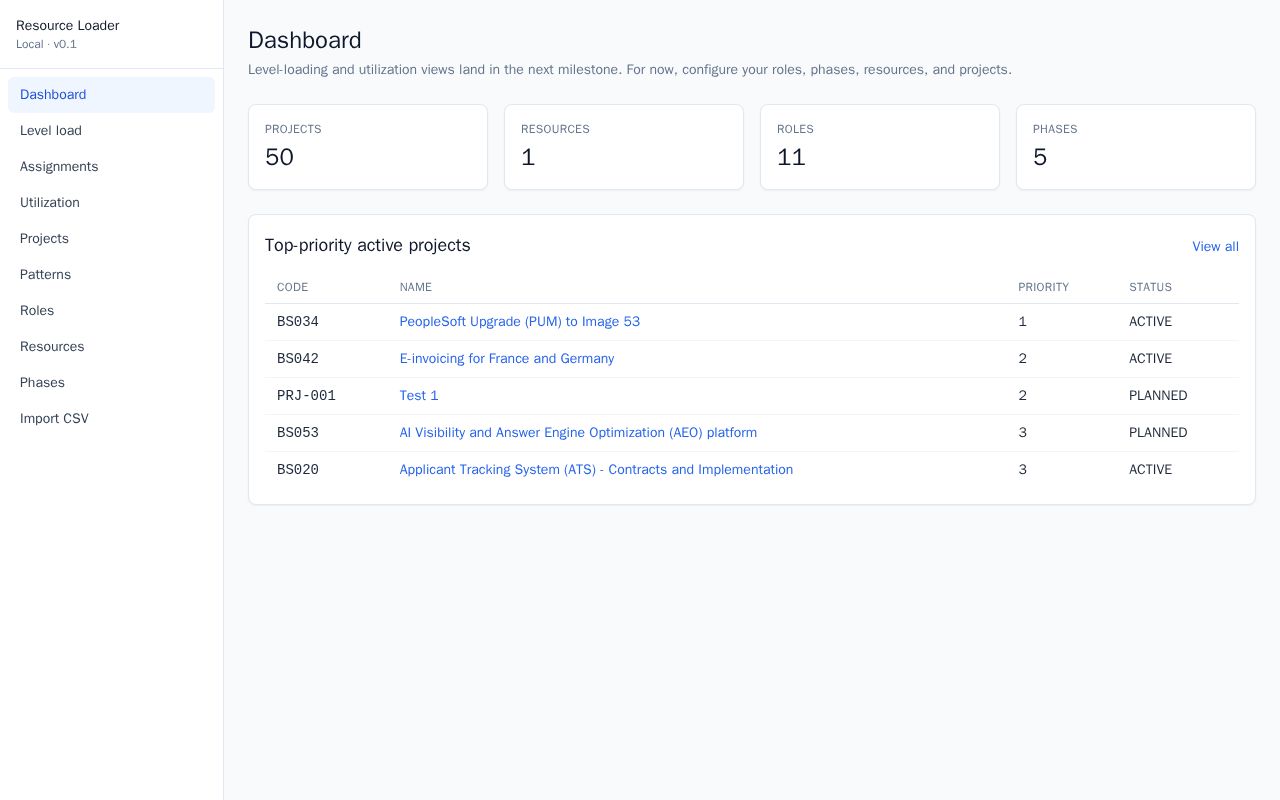Open E-invoicing for France and Germany project
Image resolution: width=1280 pixels, height=800 pixels.
[x=507, y=359]
